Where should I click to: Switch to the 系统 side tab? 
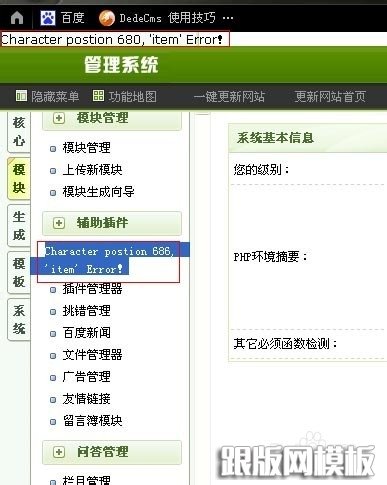pyautogui.click(x=19, y=320)
